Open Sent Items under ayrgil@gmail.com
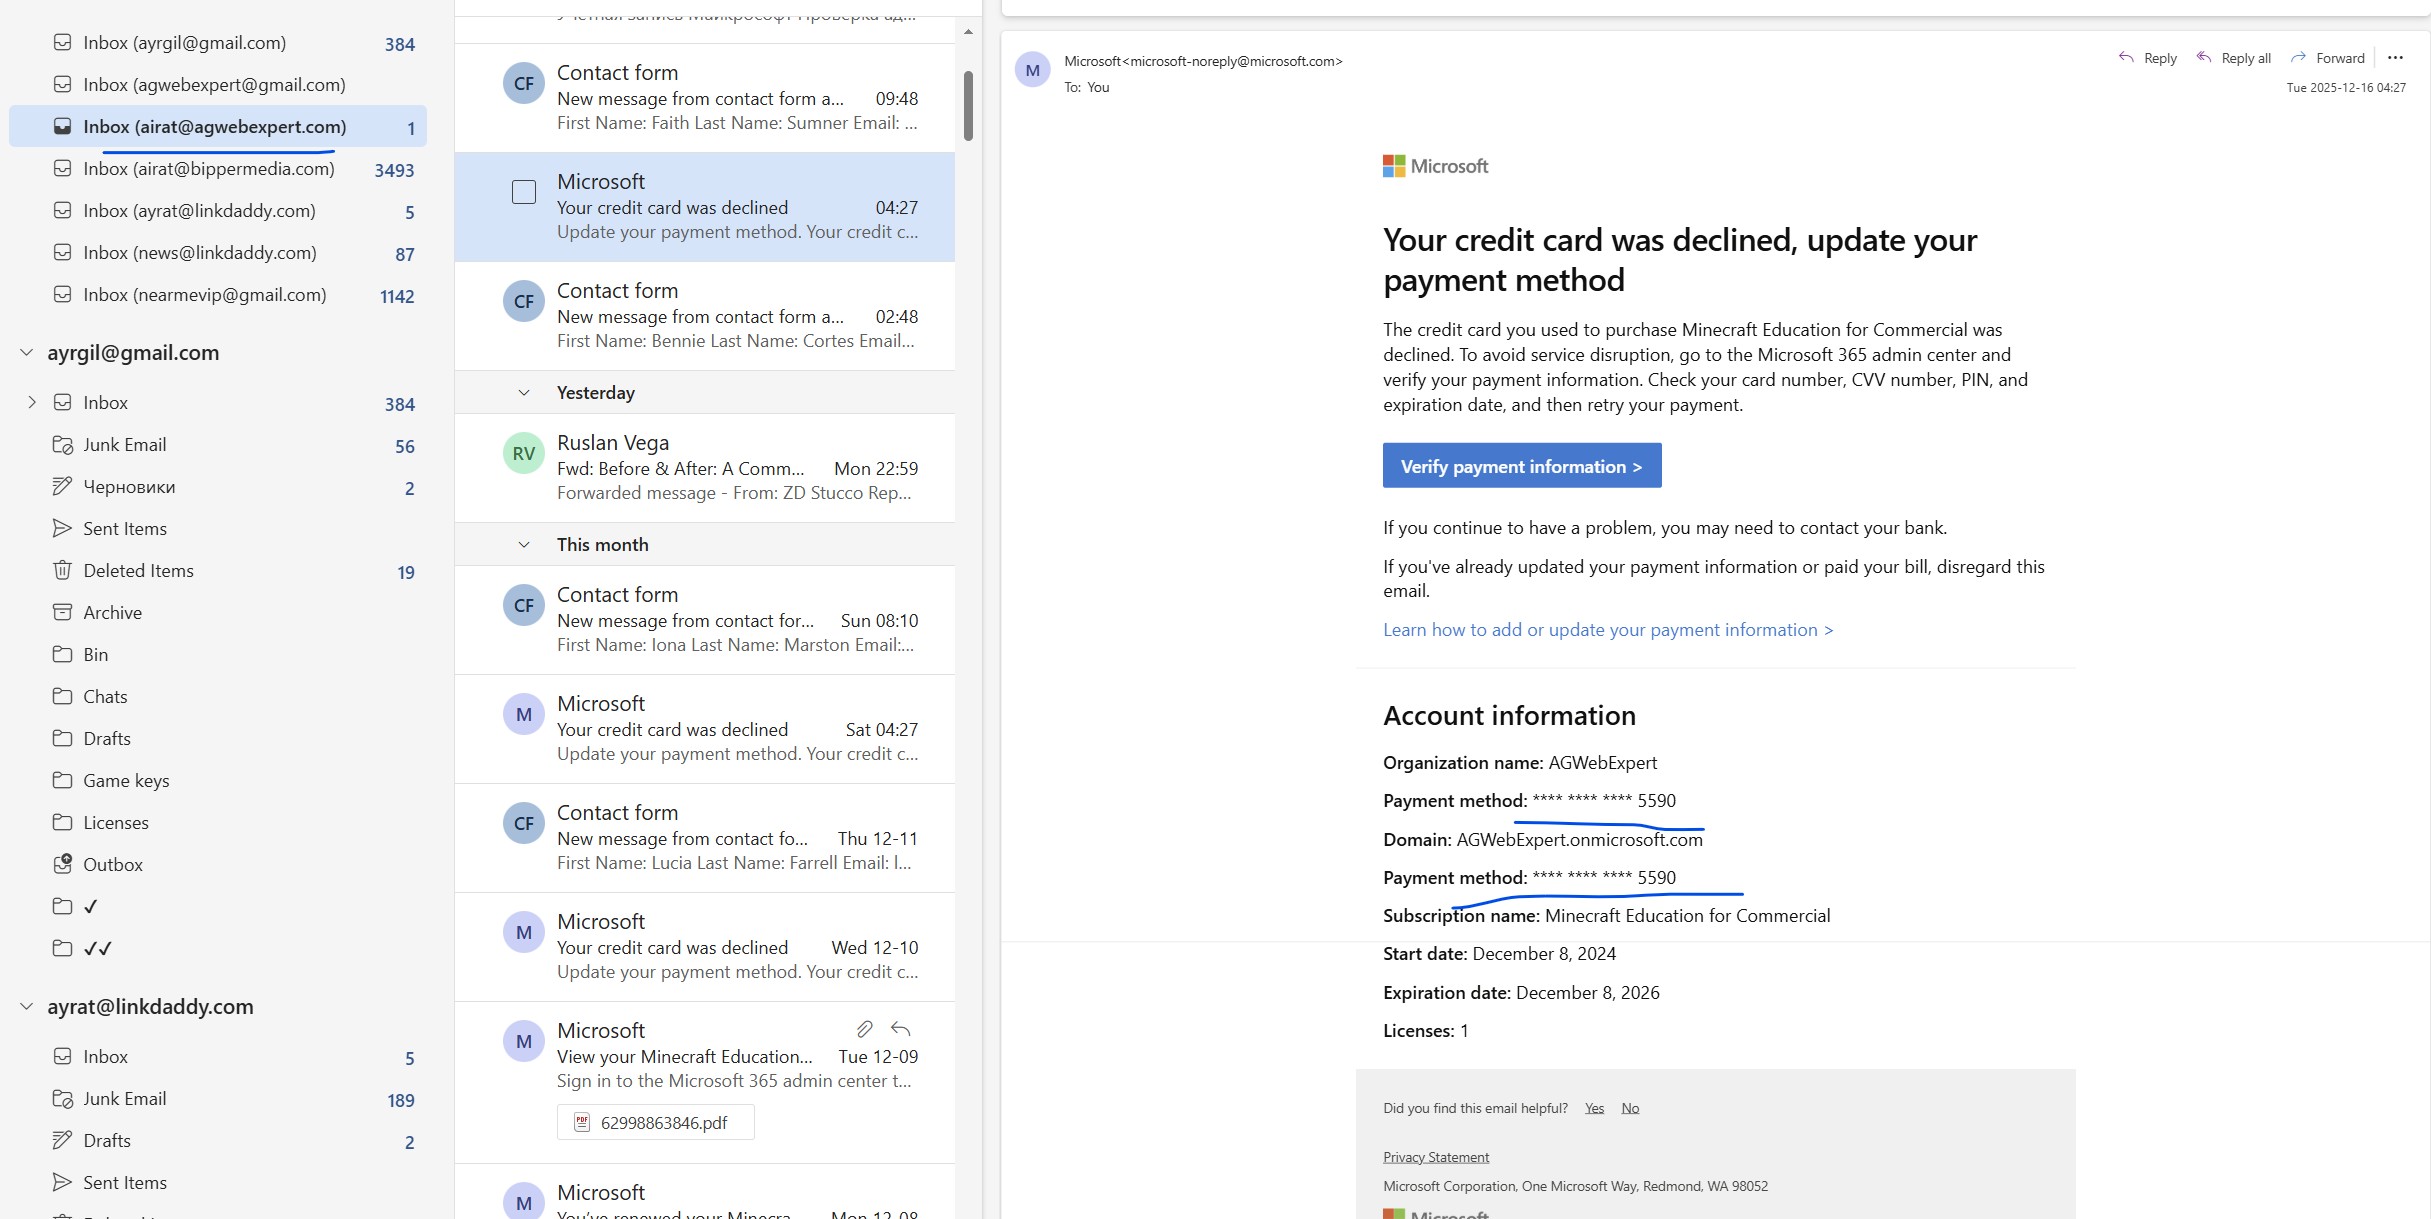Screen dimensions: 2431x1219 coord(218,529)
